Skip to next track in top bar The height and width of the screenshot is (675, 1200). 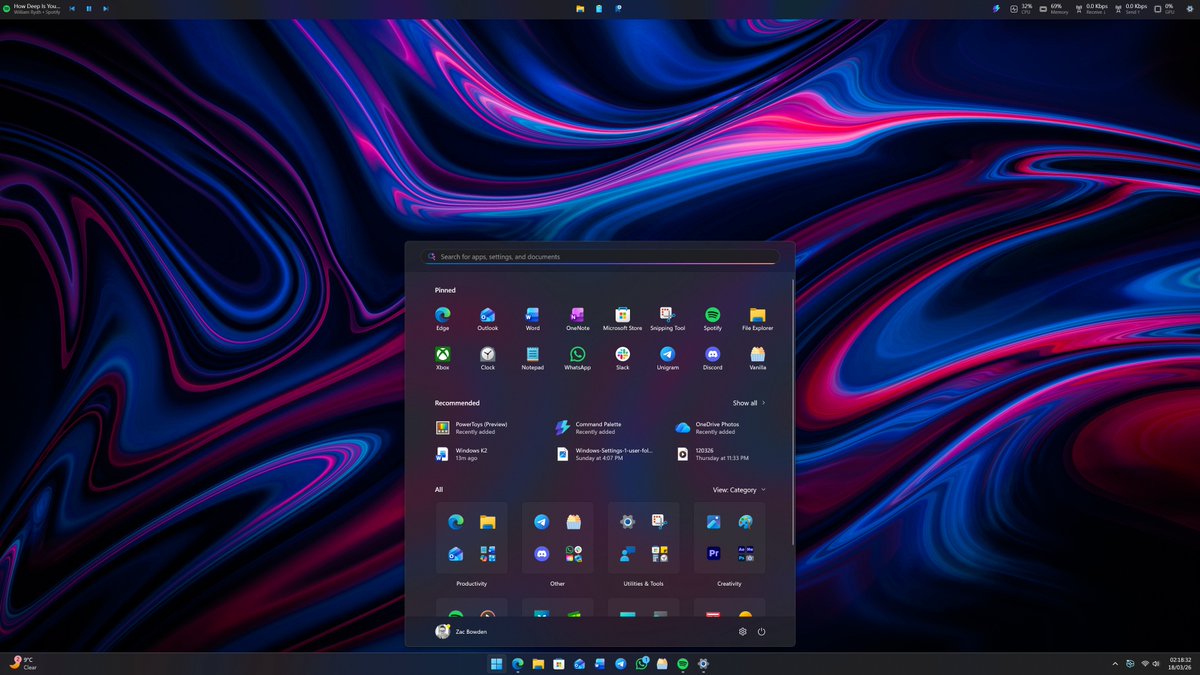point(106,8)
